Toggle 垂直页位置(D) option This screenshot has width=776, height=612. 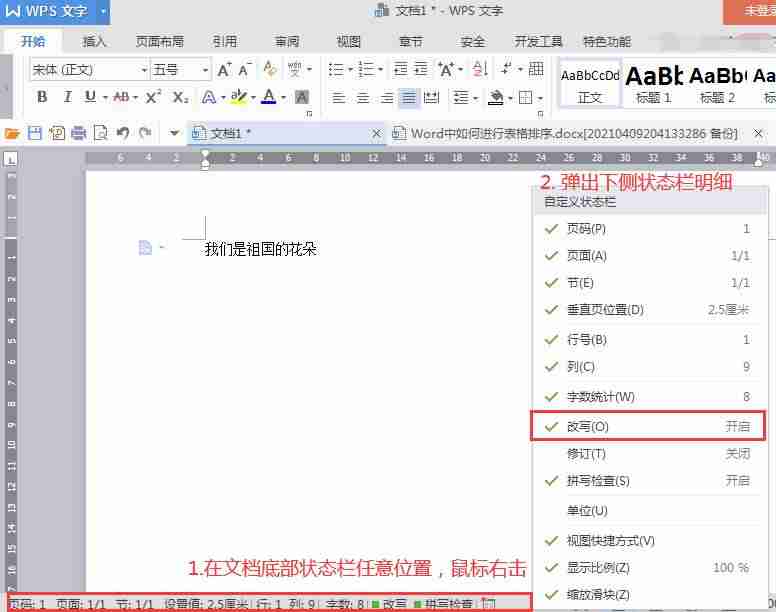click(648, 310)
